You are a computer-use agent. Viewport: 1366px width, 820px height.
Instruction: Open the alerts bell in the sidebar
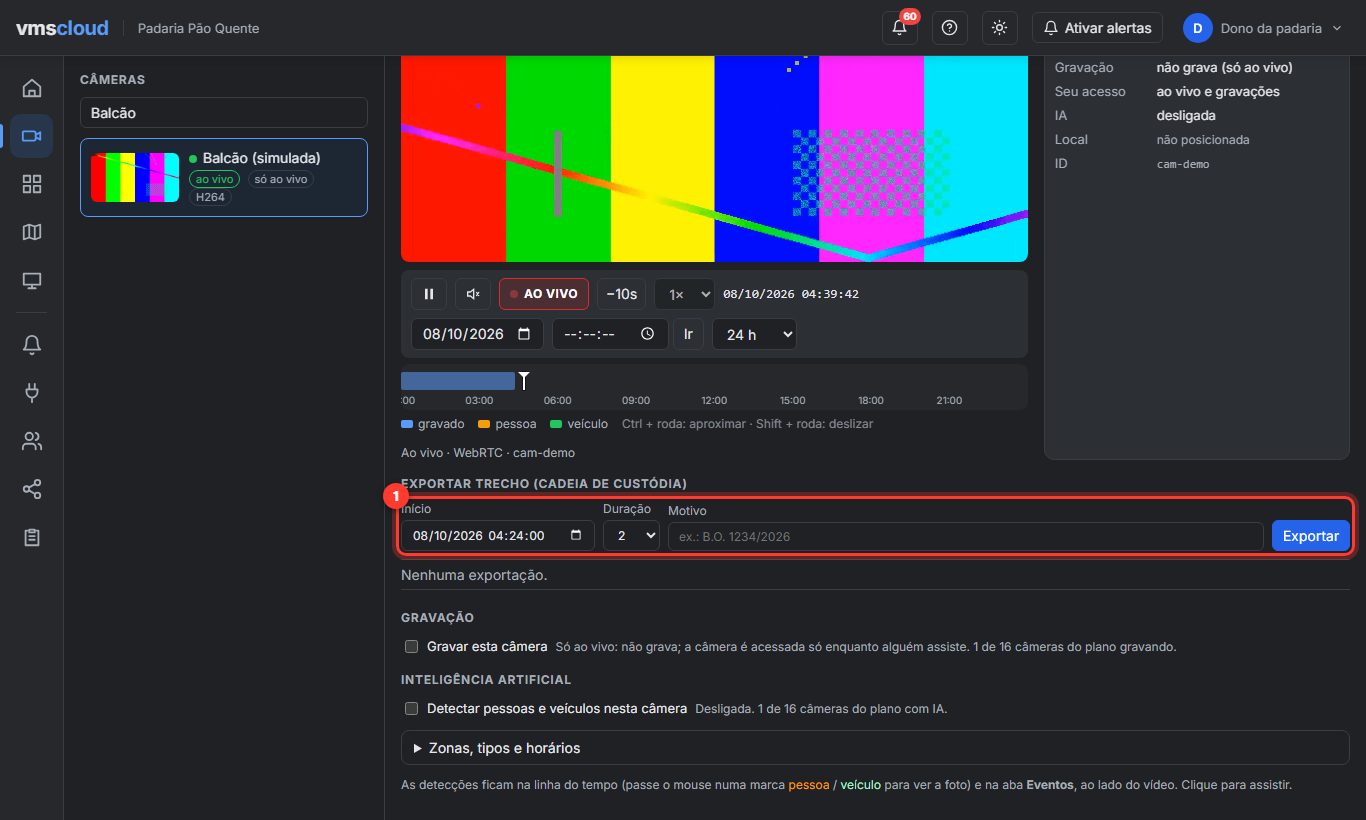pos(32,345)
